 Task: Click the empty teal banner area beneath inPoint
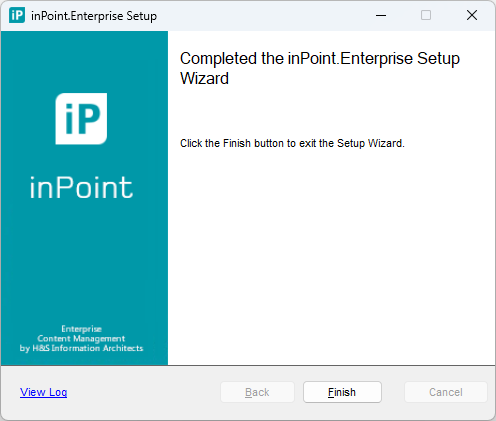tap(84, 262)
